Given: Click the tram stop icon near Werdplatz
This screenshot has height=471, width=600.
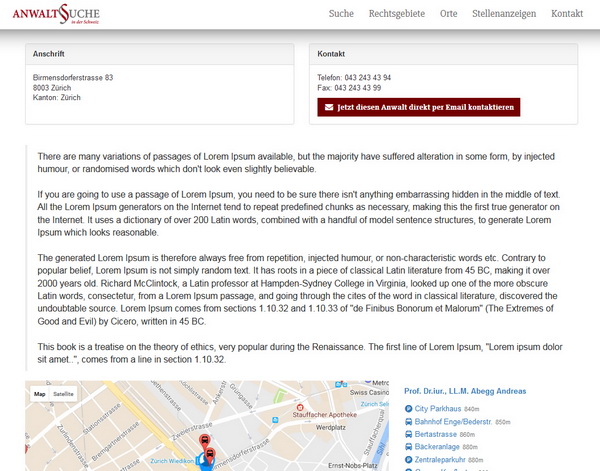Looking at the screenshot, I should tap(275, 420).
